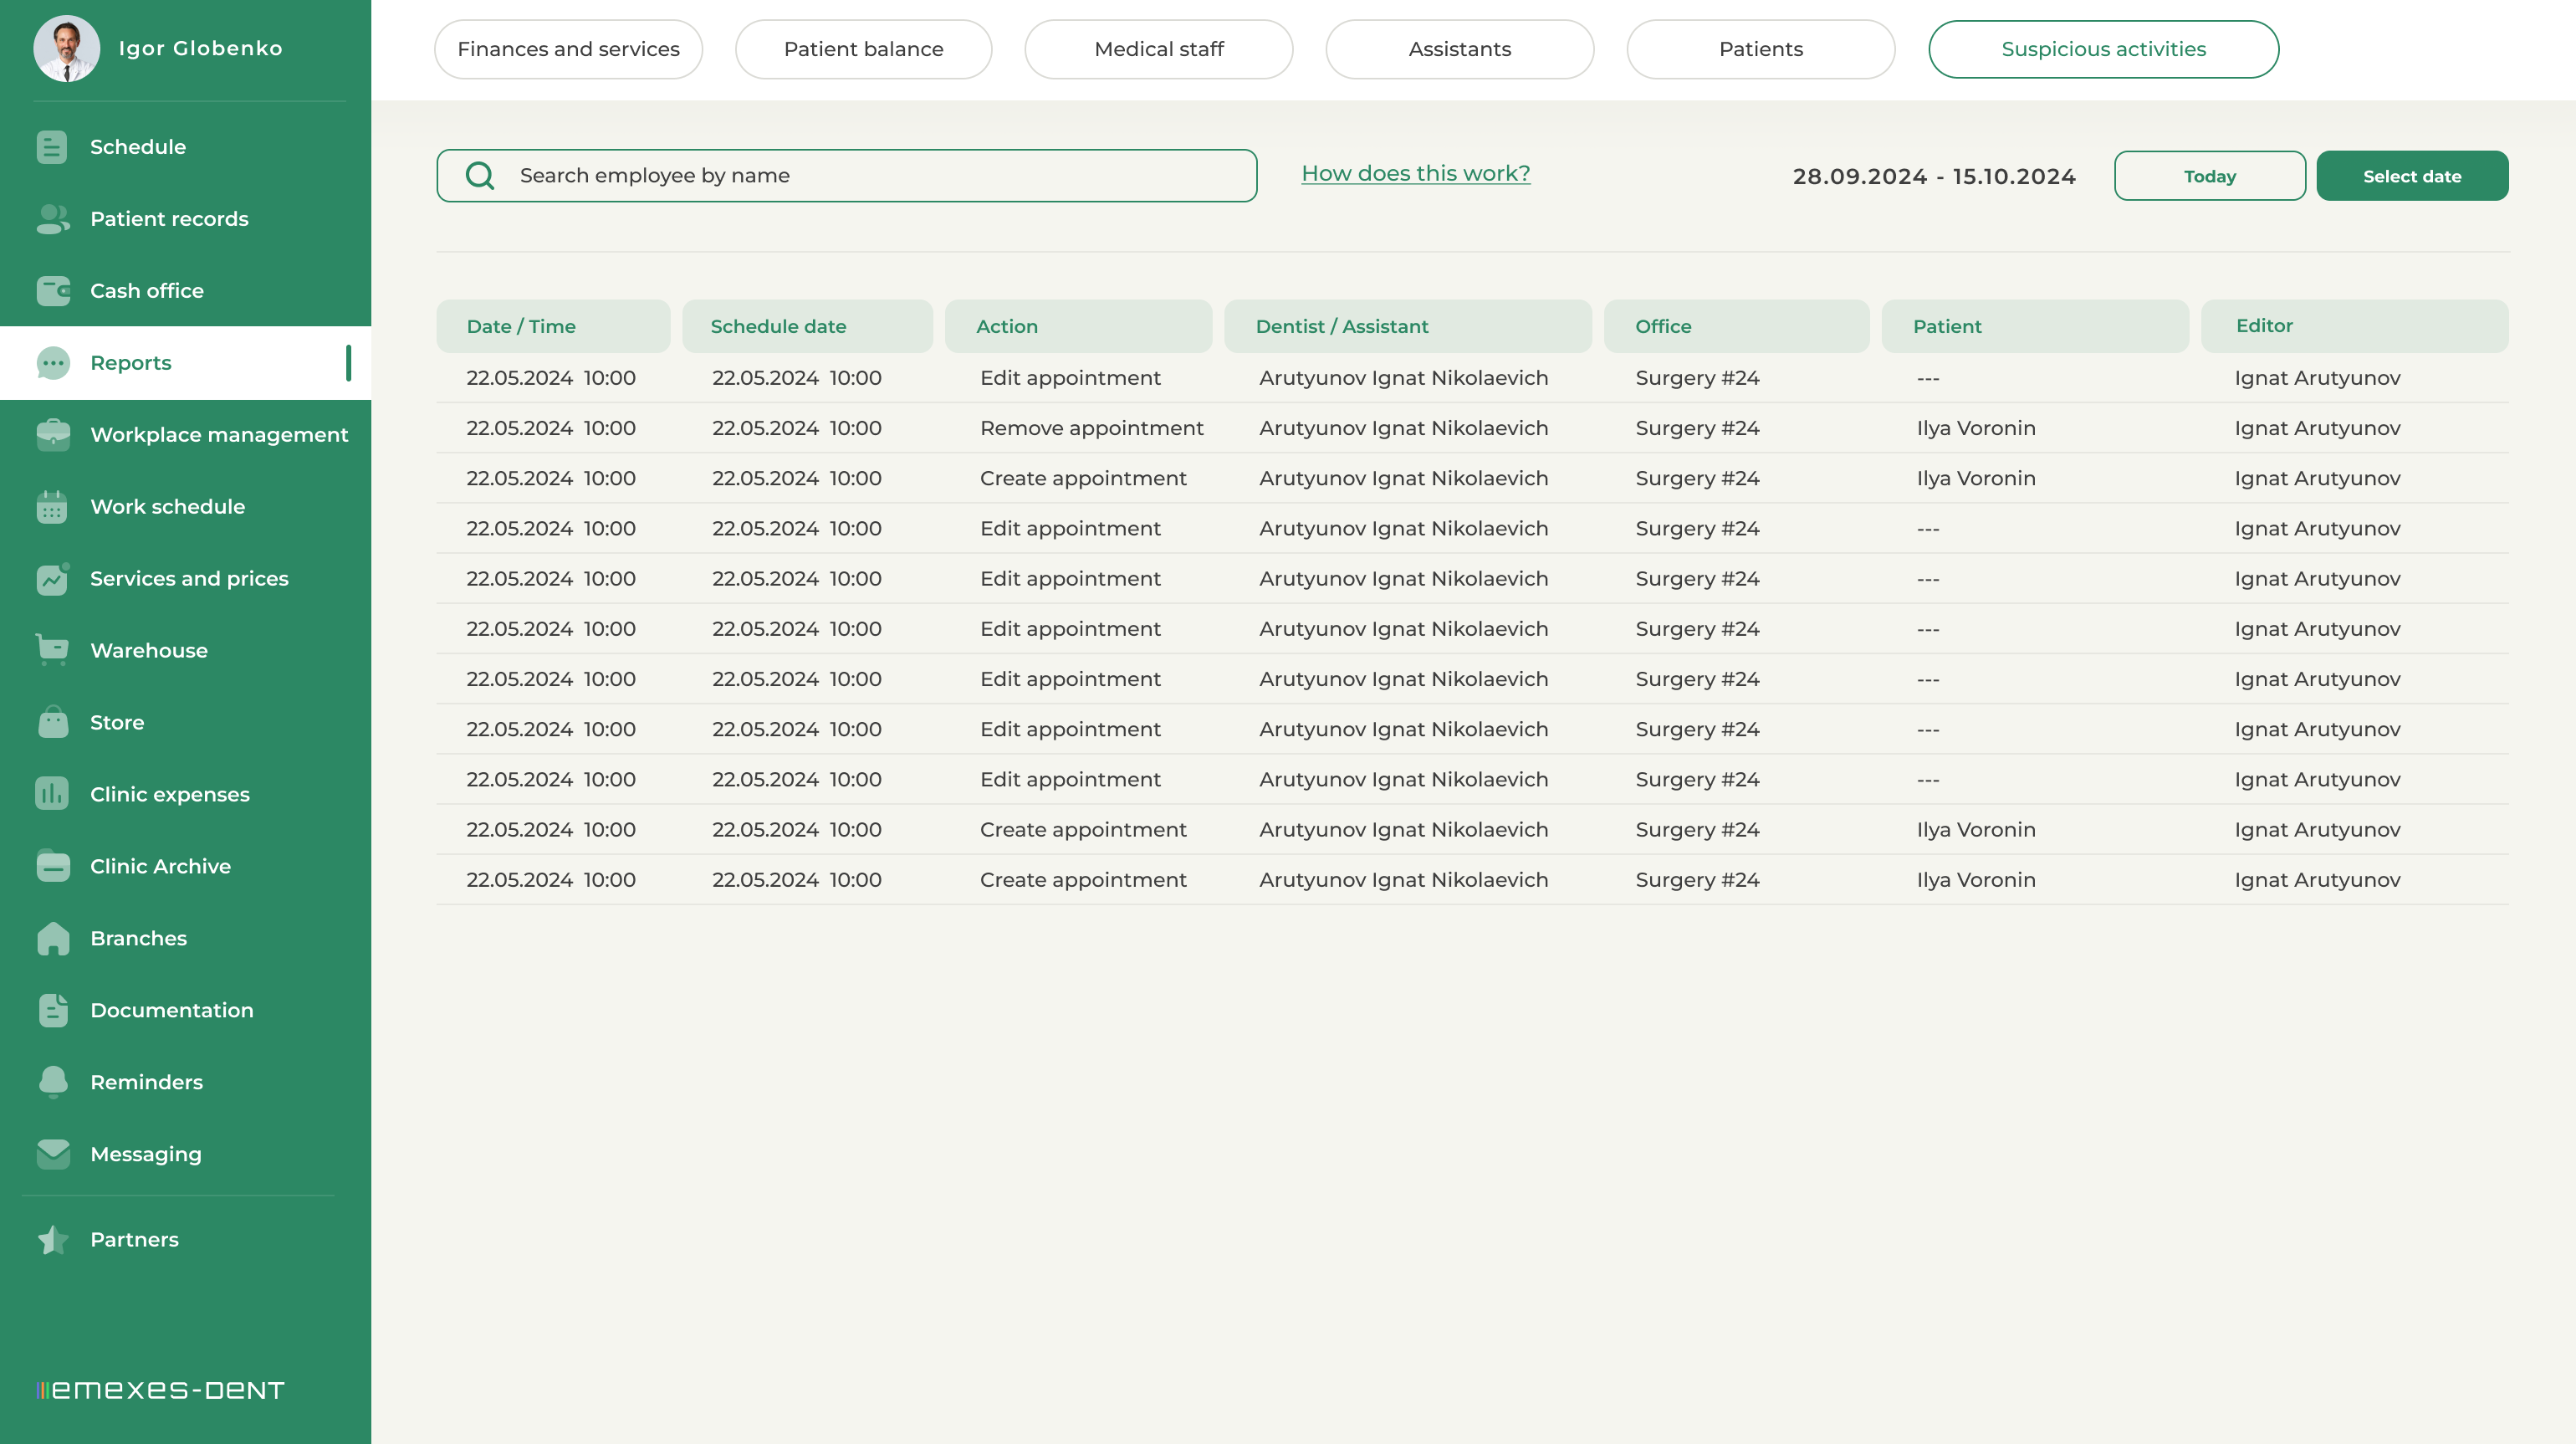Switch to the Medical staff tab
The width and height of the screenshot is (2576, 1444).
coord(1158,49)
